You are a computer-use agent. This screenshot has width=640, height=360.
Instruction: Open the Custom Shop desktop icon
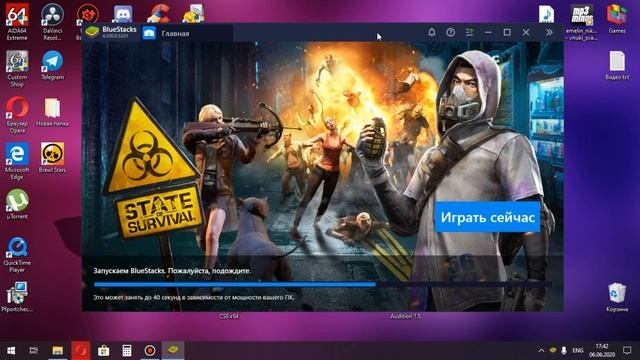17,69
